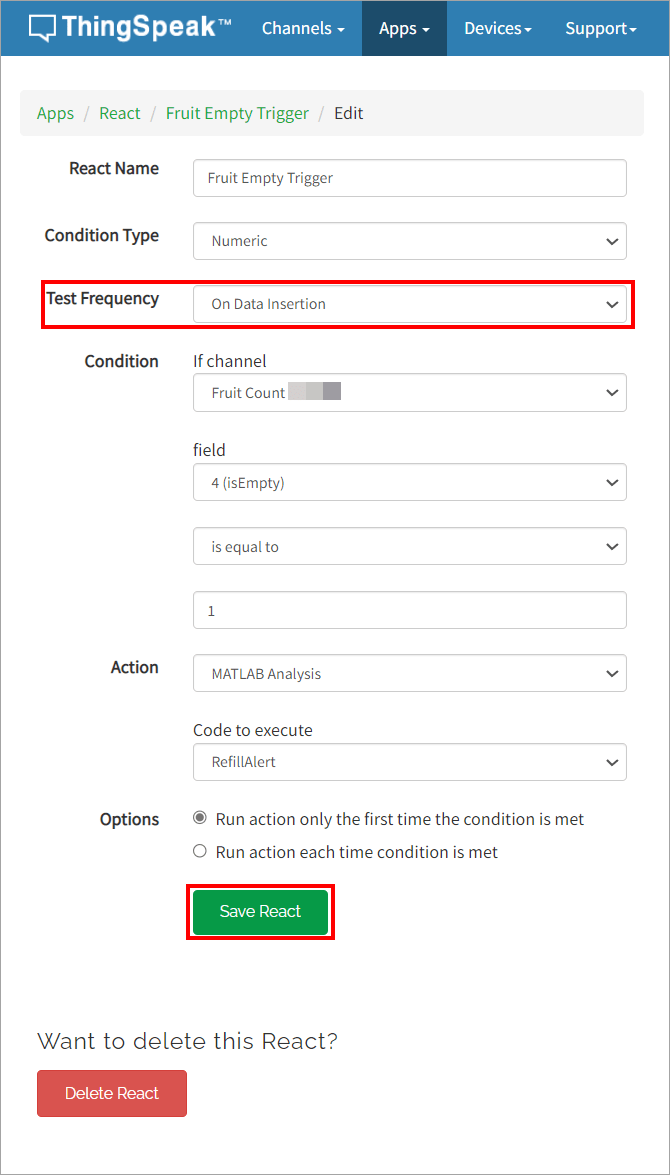Open the field 4 (isEmpty) dropdown
This screenshot has width=670, height=1175.
click(x=409, y=482)
